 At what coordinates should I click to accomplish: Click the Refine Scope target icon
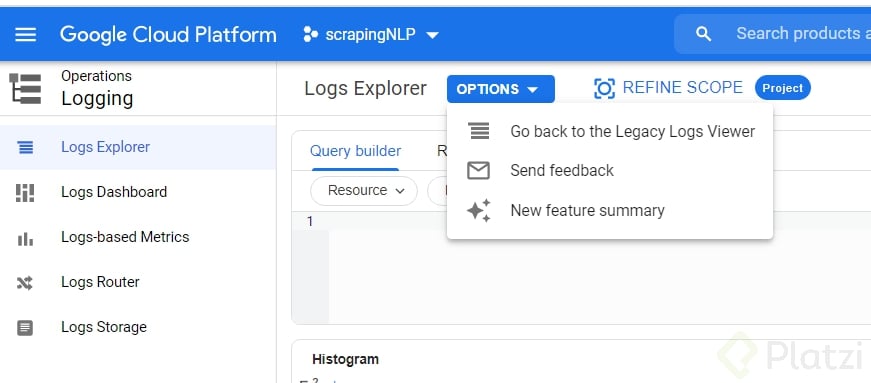(x=604, y=88)
